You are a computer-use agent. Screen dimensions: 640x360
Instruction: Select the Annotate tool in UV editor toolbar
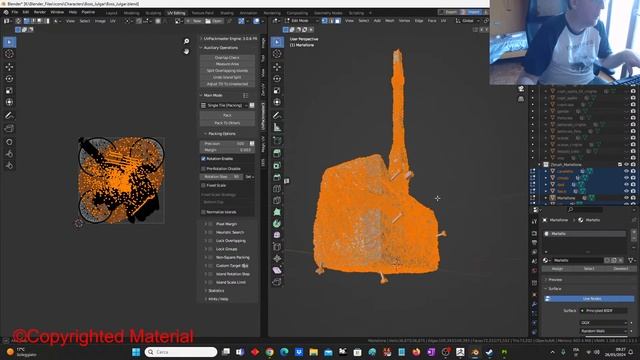[9, 116]
